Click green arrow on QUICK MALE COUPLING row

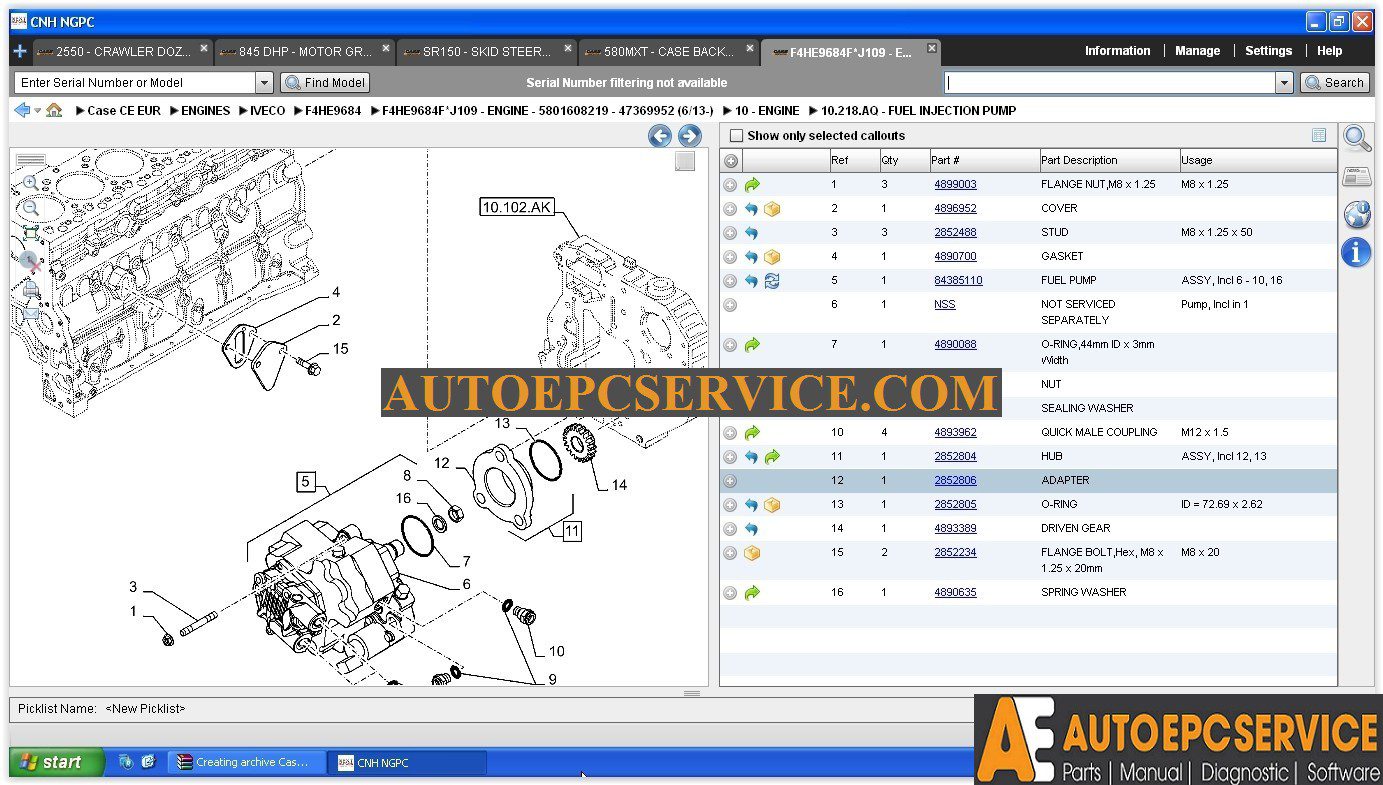click(x=752, y=433)
